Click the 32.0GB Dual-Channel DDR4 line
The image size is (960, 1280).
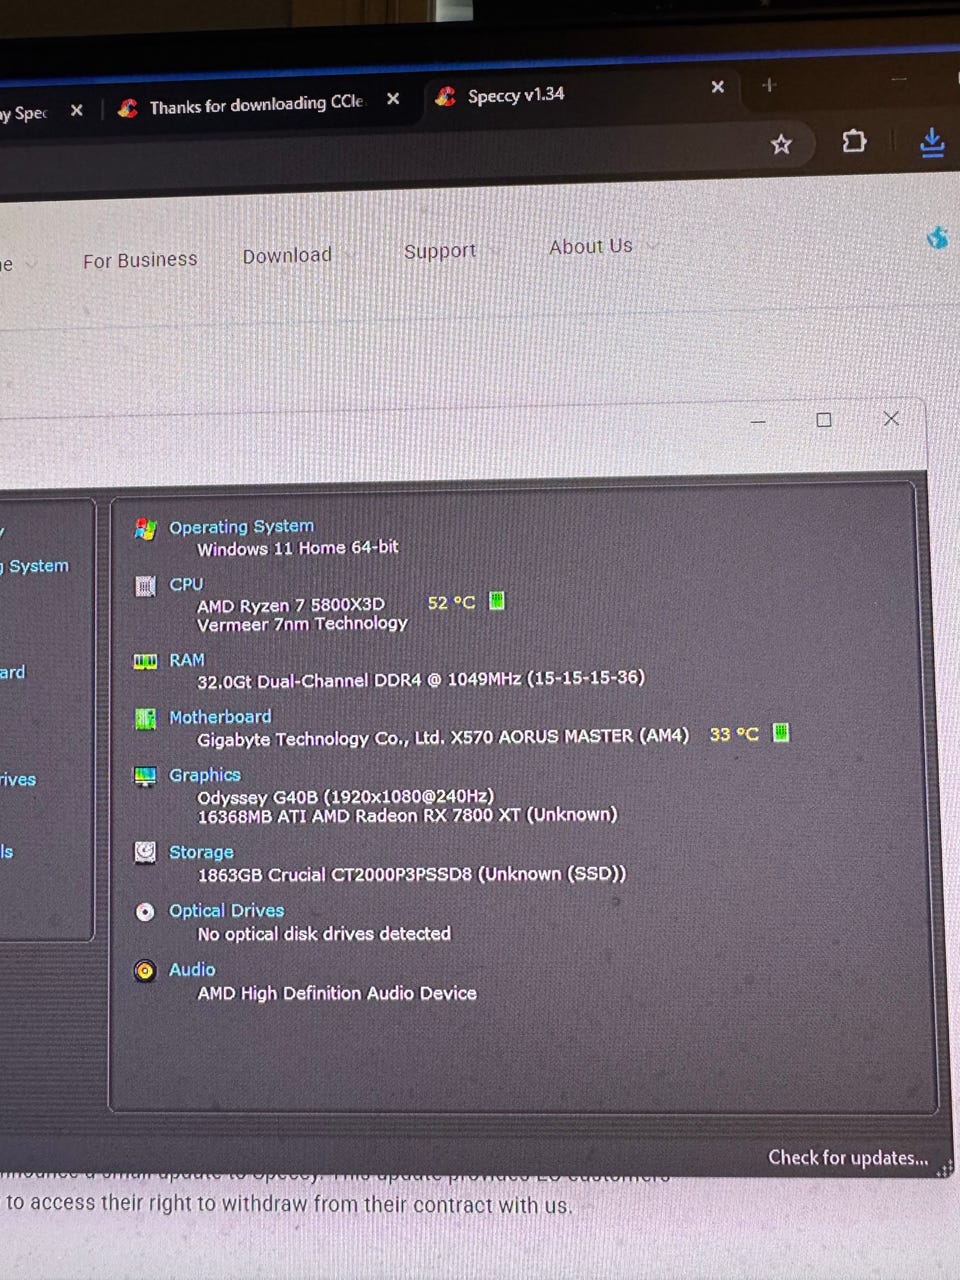coord(421,679)
